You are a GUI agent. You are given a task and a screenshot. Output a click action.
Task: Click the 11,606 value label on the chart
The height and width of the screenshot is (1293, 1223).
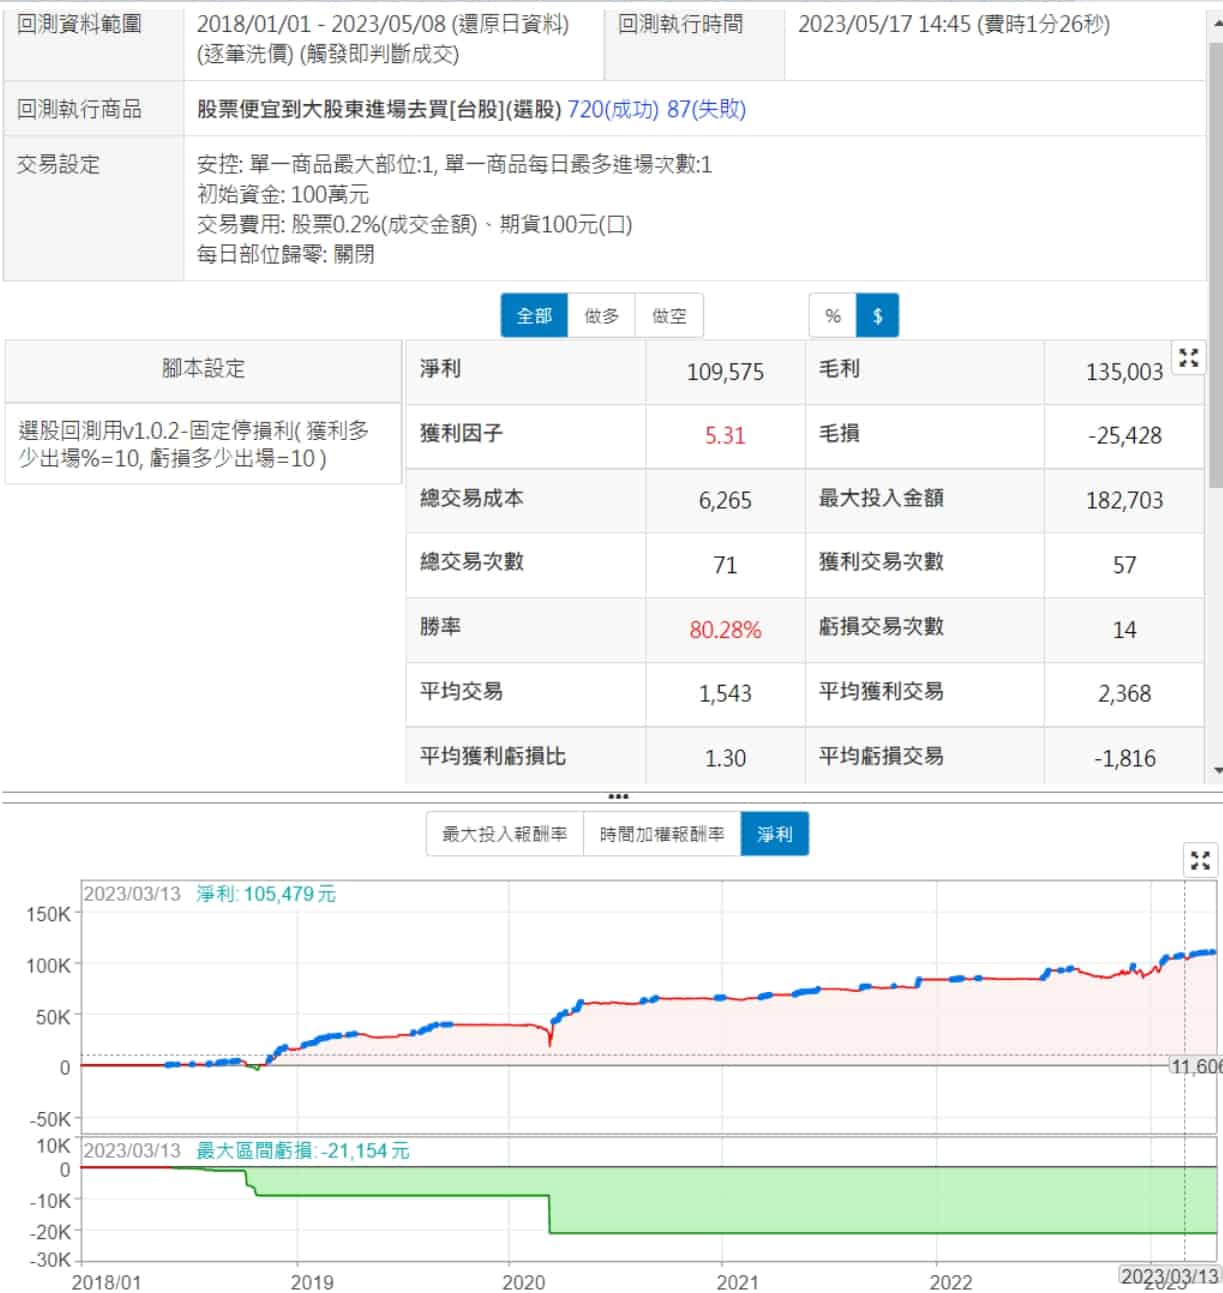[x=1196, y=1066]
